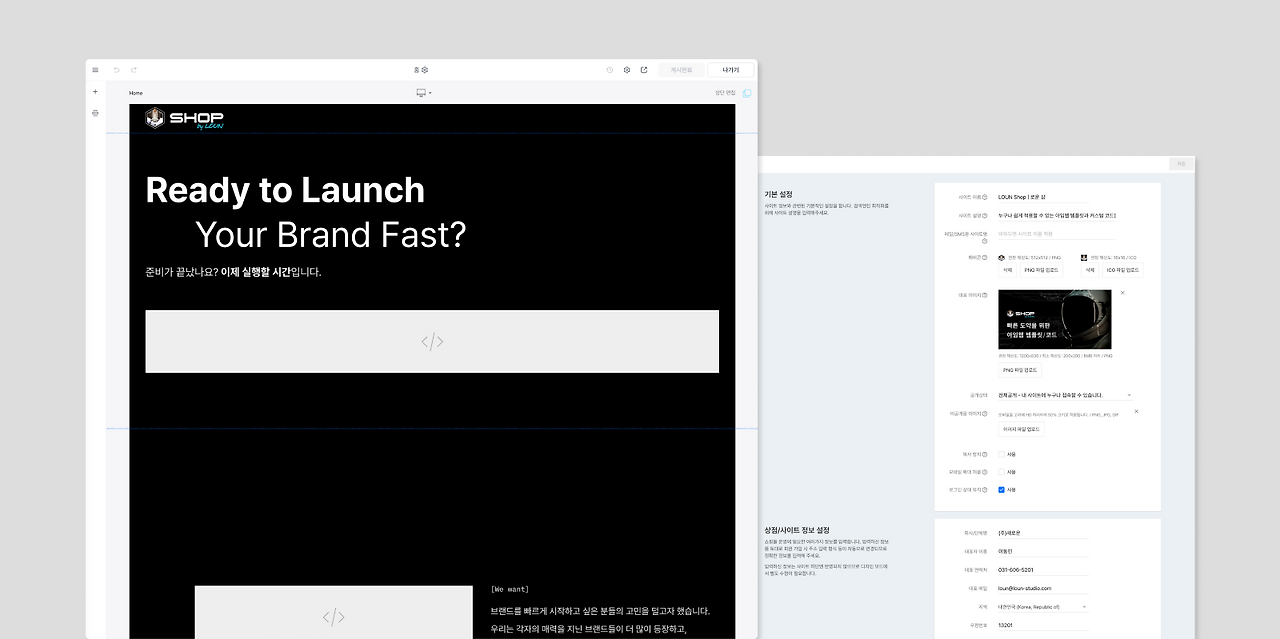Click the 이미지 파일 업로드 button

1021,429
